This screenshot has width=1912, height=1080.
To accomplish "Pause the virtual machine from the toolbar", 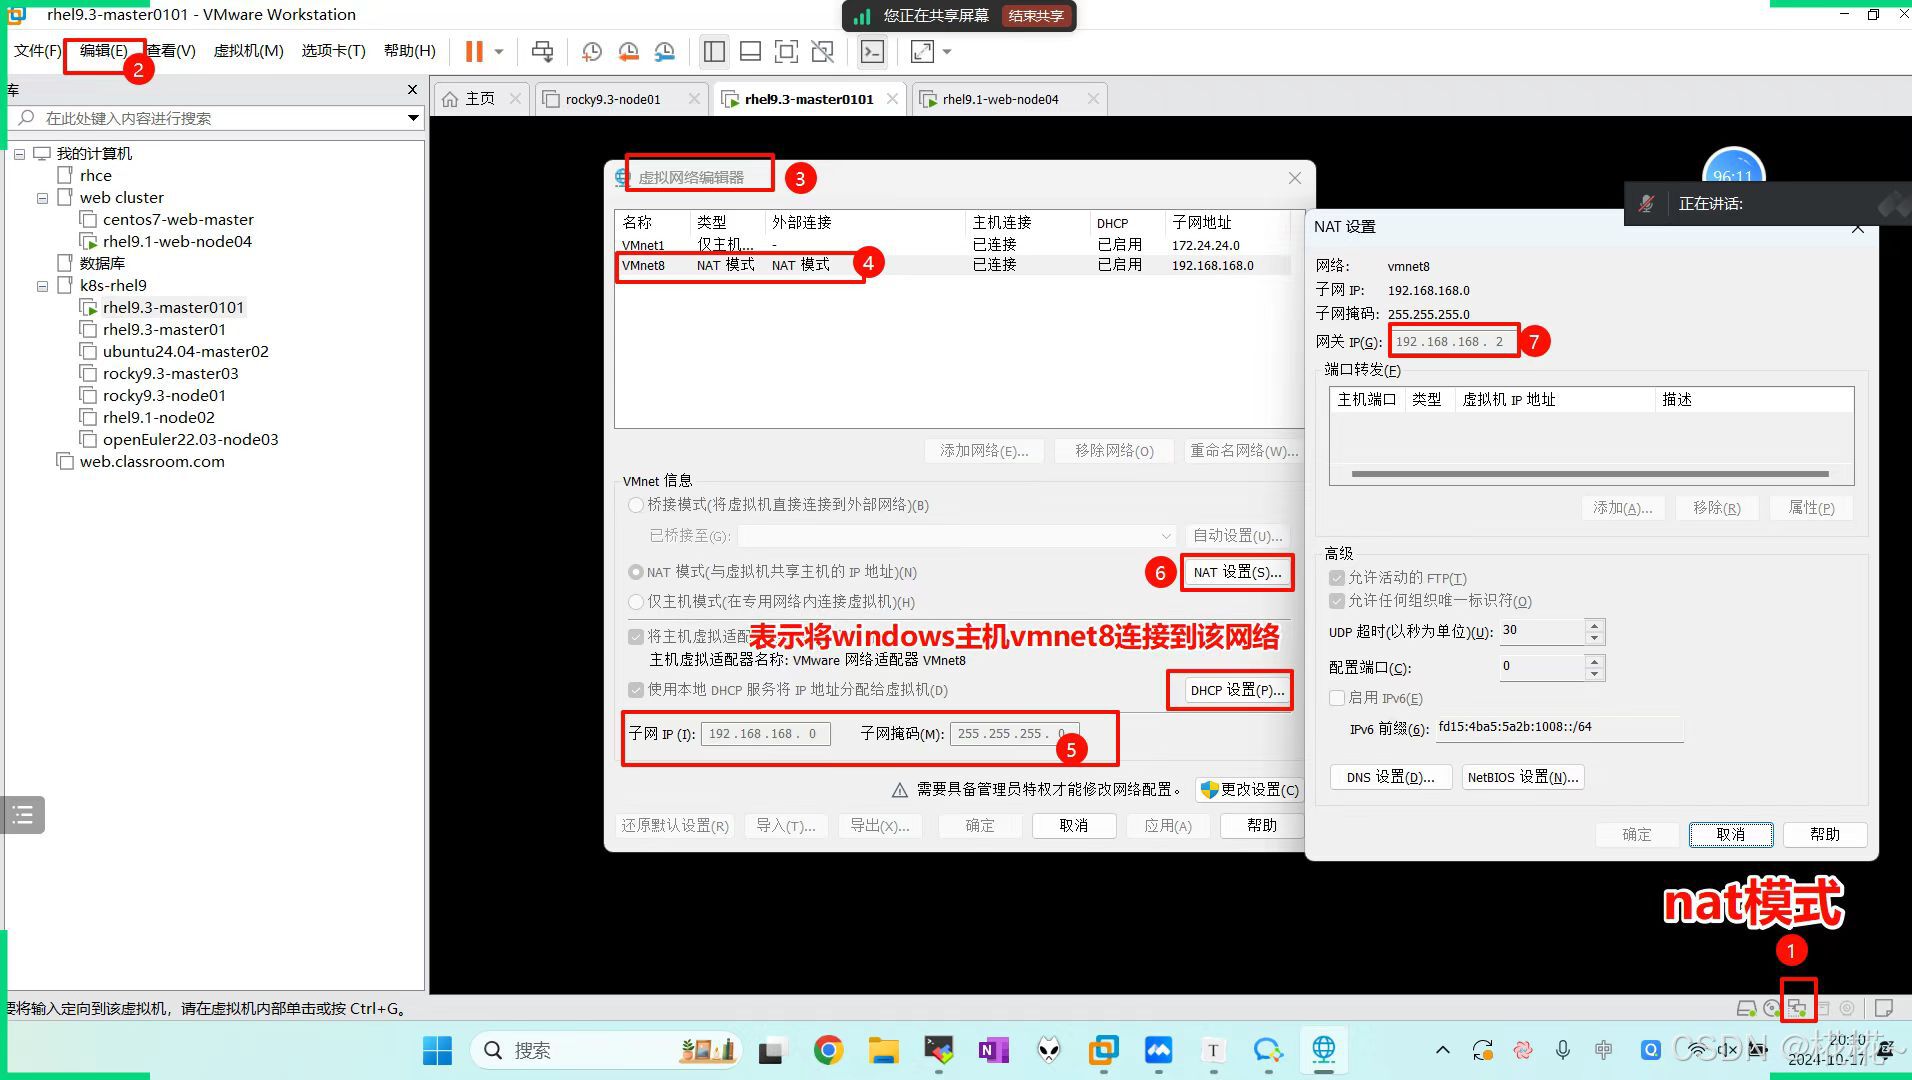I will coord(474,51).
